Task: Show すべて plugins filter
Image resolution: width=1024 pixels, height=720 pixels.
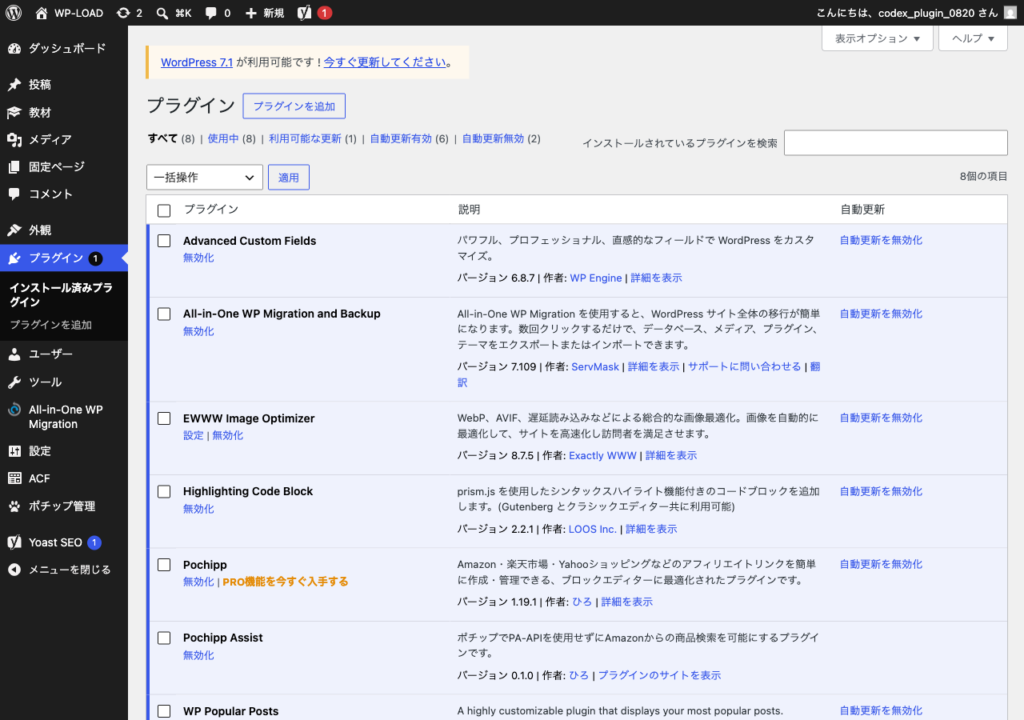Action: click(163, 139)
